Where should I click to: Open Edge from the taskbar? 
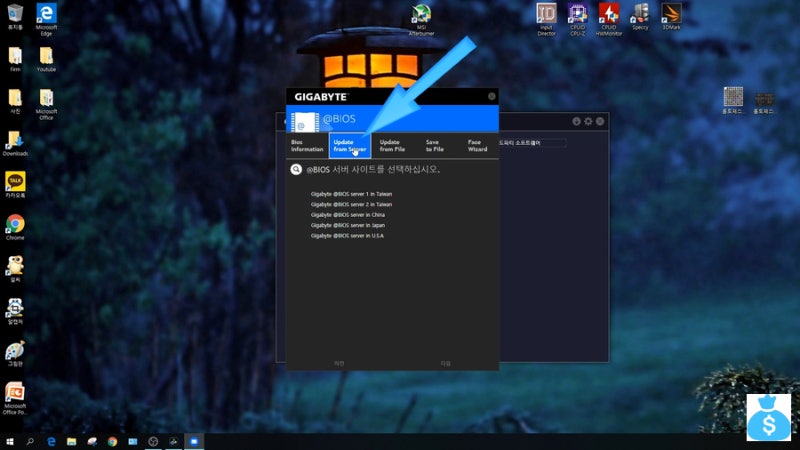coord(51,441)
